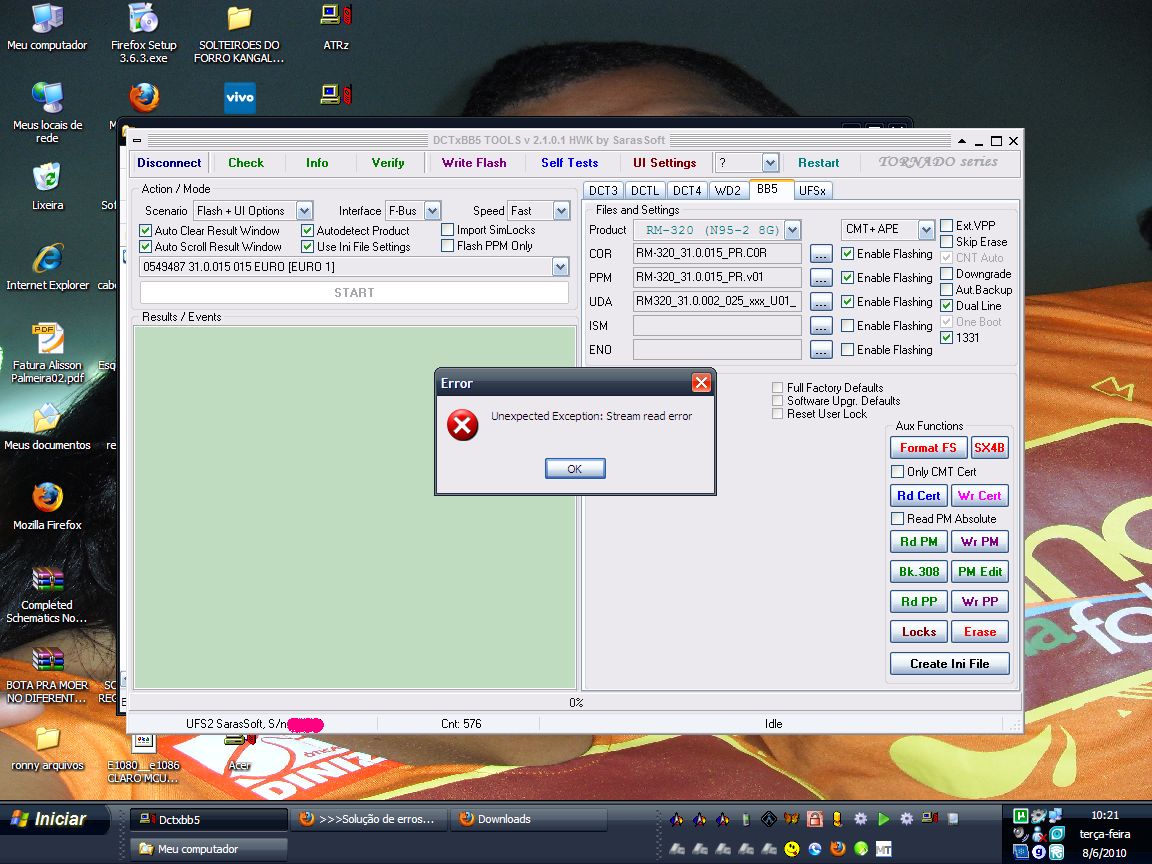1152x864 pixels.
Task: Switch to the WD2 tab
Action: click(x=727, y=191)
